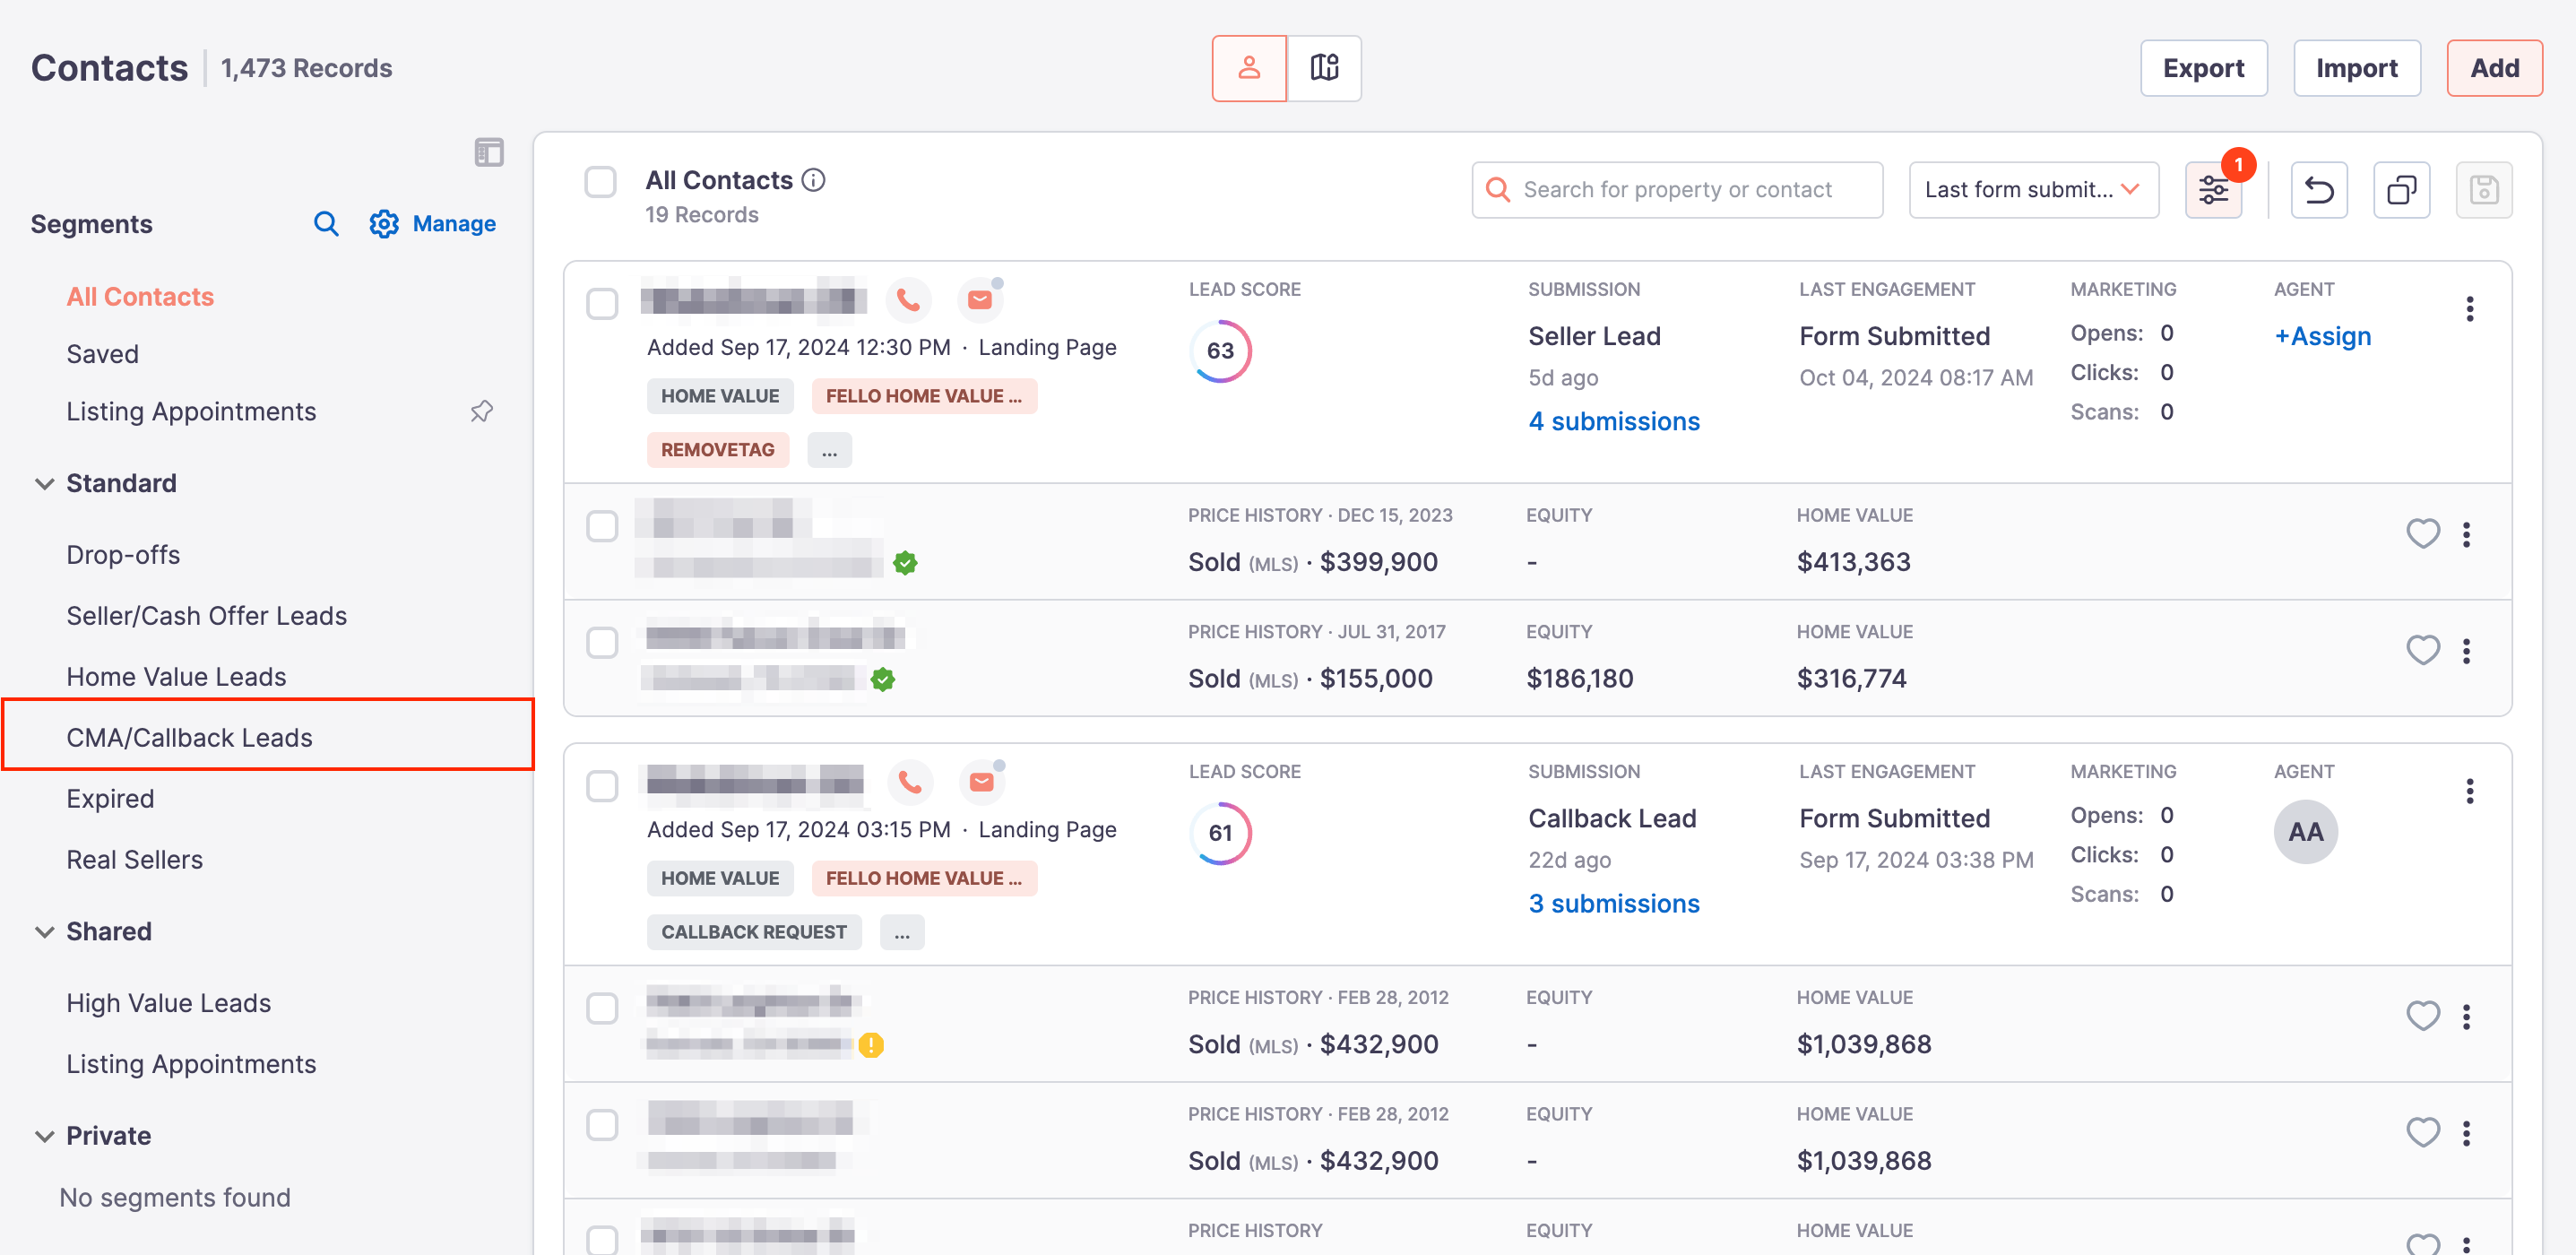
Task: Open kebab menu for $316,774 property
Action: click(2466, 652)
